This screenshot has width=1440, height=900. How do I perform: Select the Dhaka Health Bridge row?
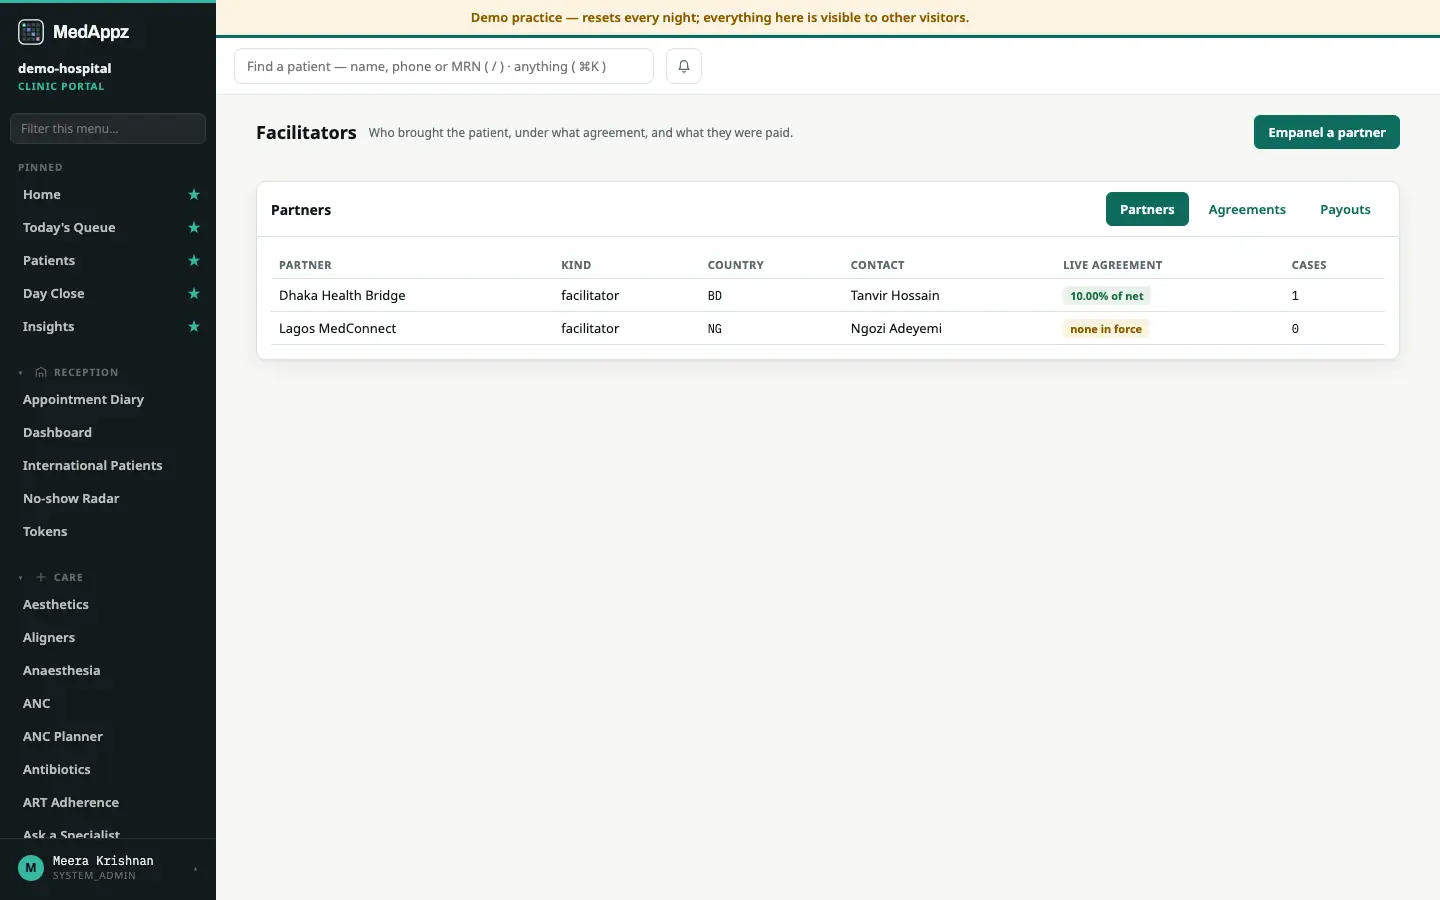(828, 295)
